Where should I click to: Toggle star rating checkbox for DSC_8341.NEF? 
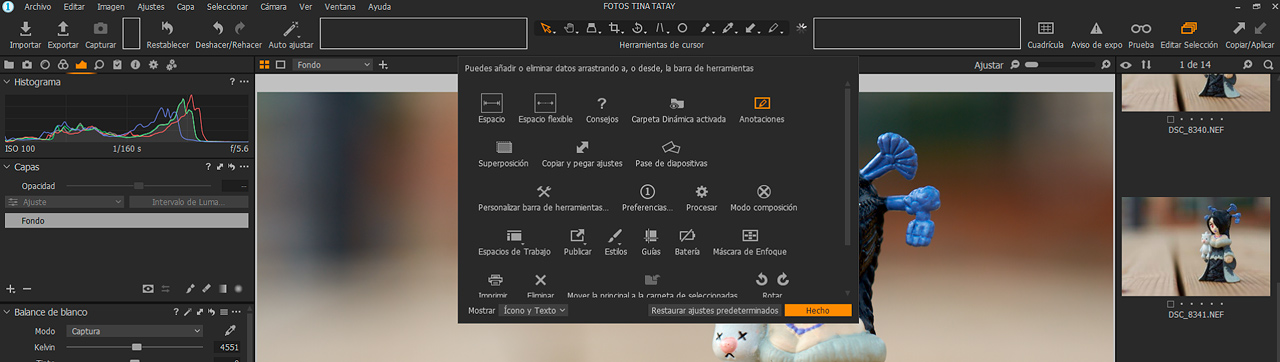[1171, 303]
